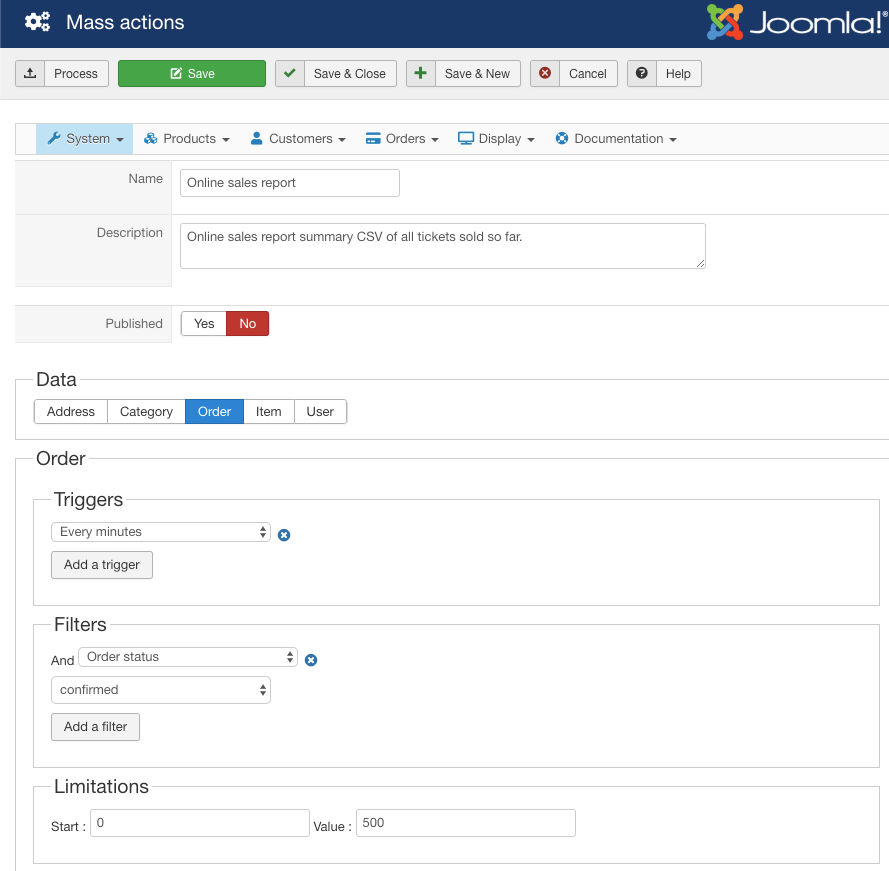
Task: Delete the Order status filter
Action: [311, 660]
